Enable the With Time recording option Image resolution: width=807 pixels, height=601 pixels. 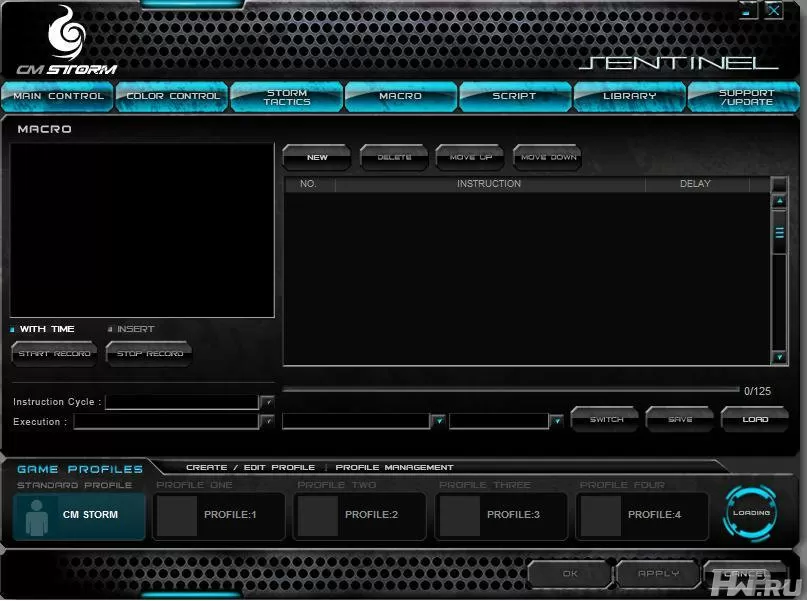coord(13,330)
